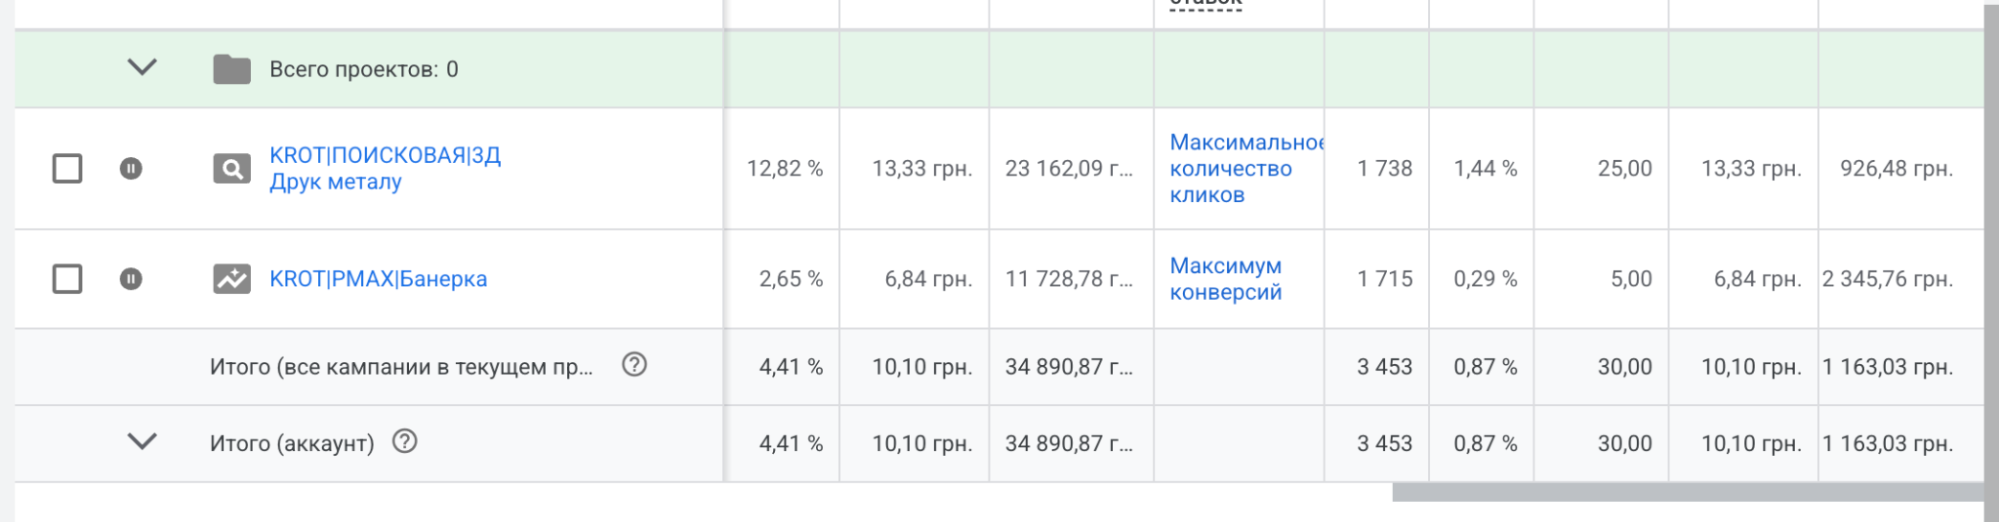The width and height of the screenshot is (1999, 523).
Task: Open the KROT|PMAX|Банерка campaign link
Action: (378, 279)
